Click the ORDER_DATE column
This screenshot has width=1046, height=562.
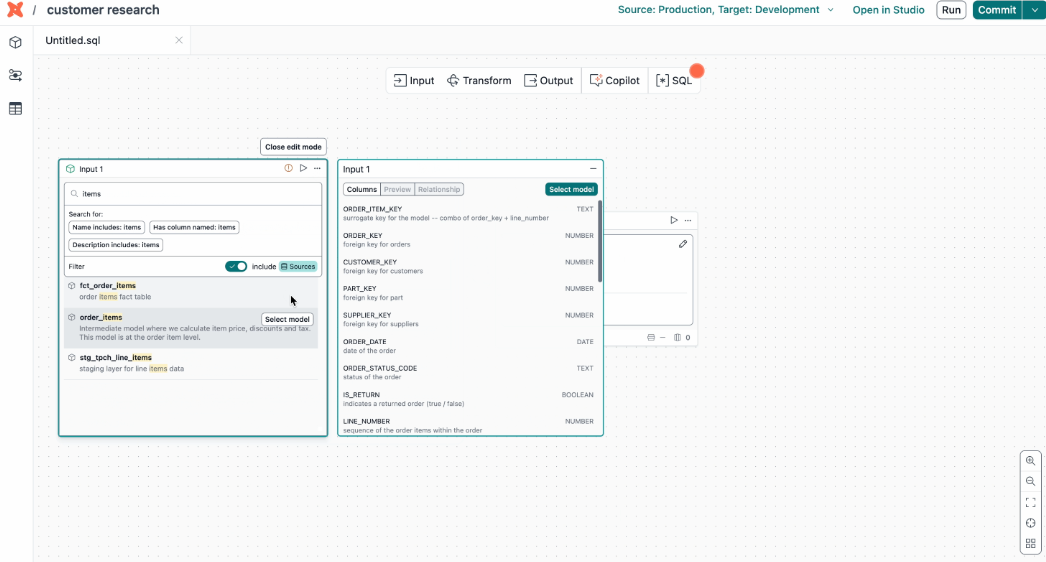(468, 346)
